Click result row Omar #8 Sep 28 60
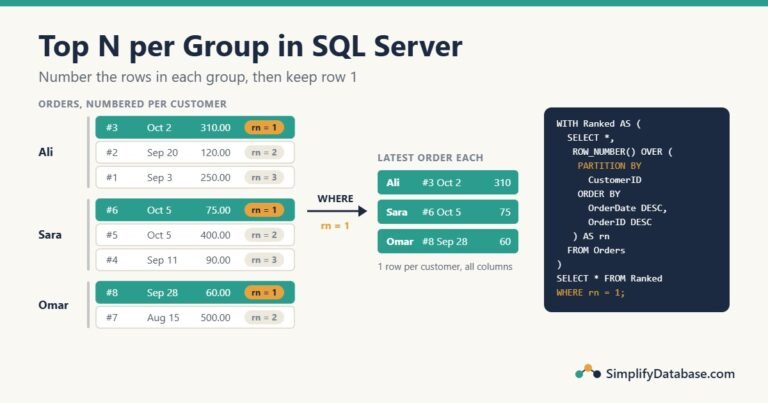768x403 pixels. tap(448, 241)
